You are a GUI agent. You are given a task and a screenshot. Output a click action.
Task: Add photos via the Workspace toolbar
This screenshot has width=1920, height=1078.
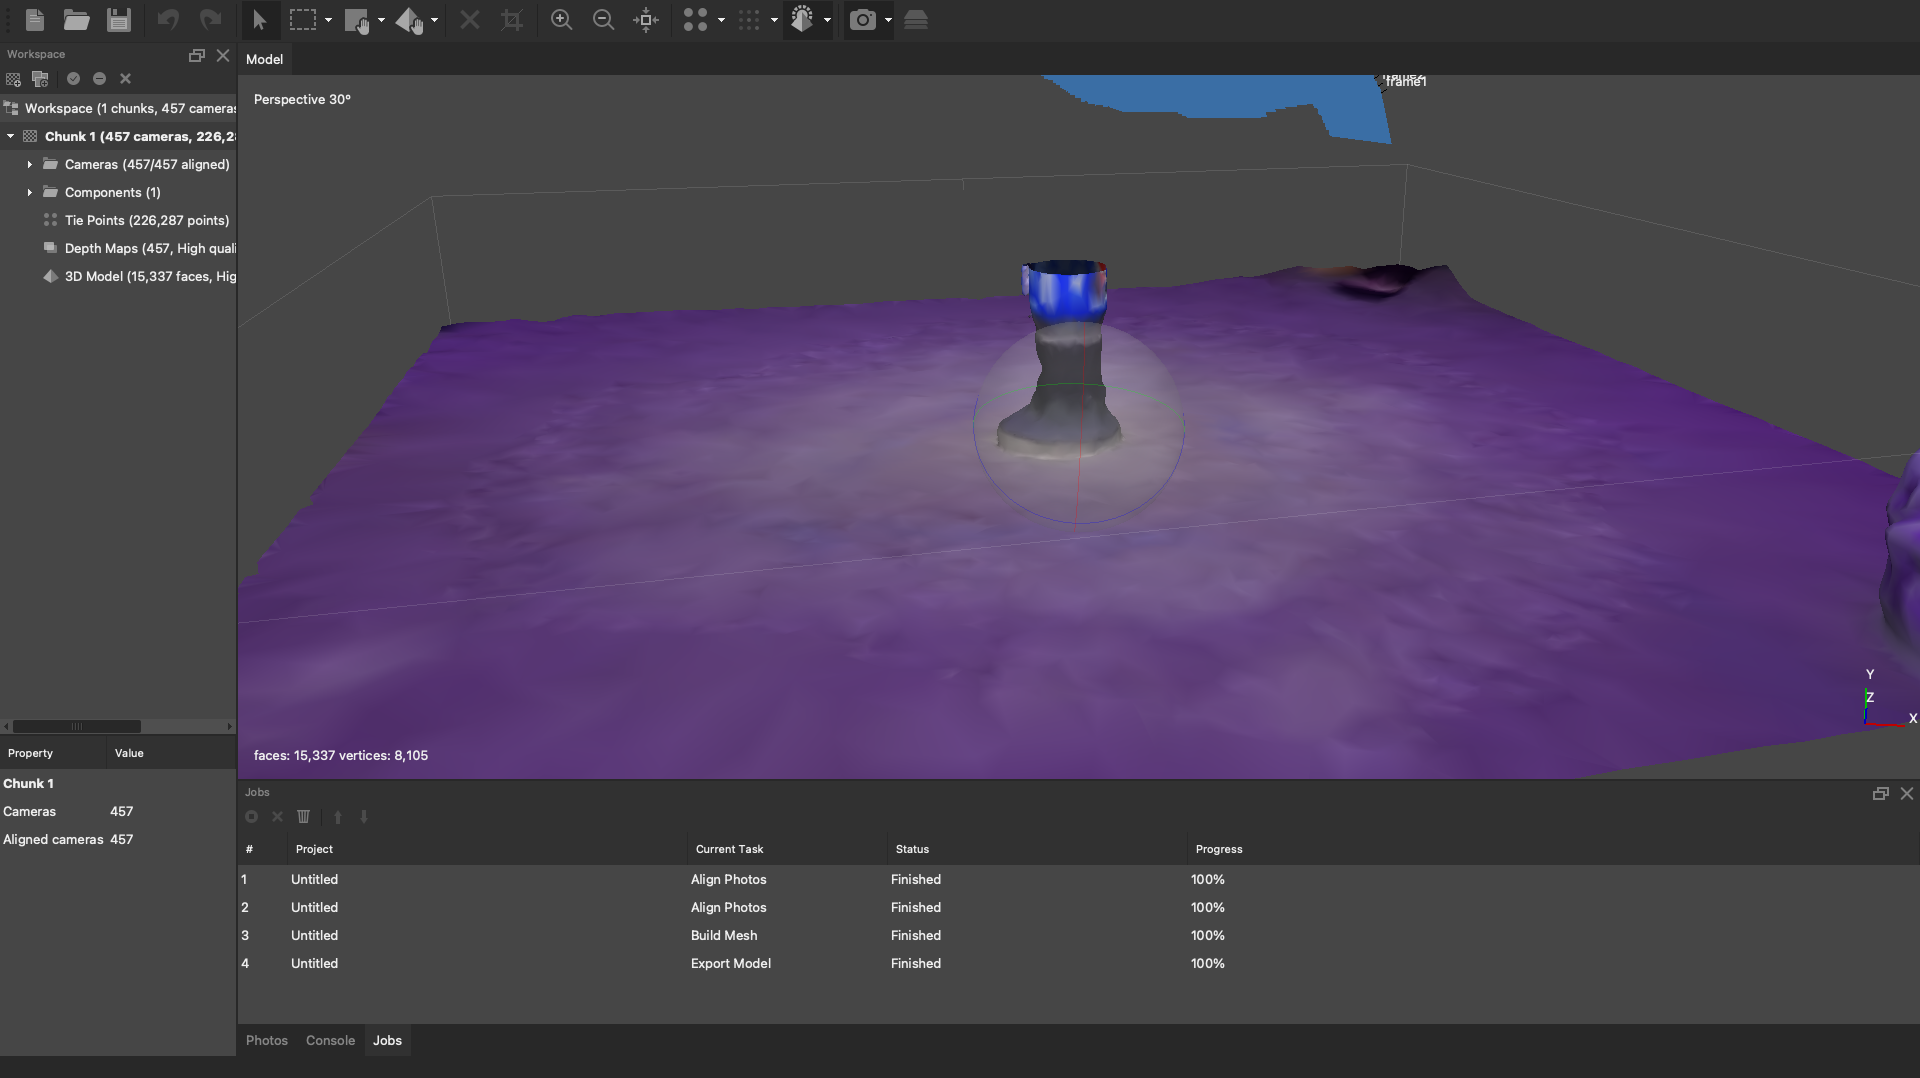tap(40, 79)
